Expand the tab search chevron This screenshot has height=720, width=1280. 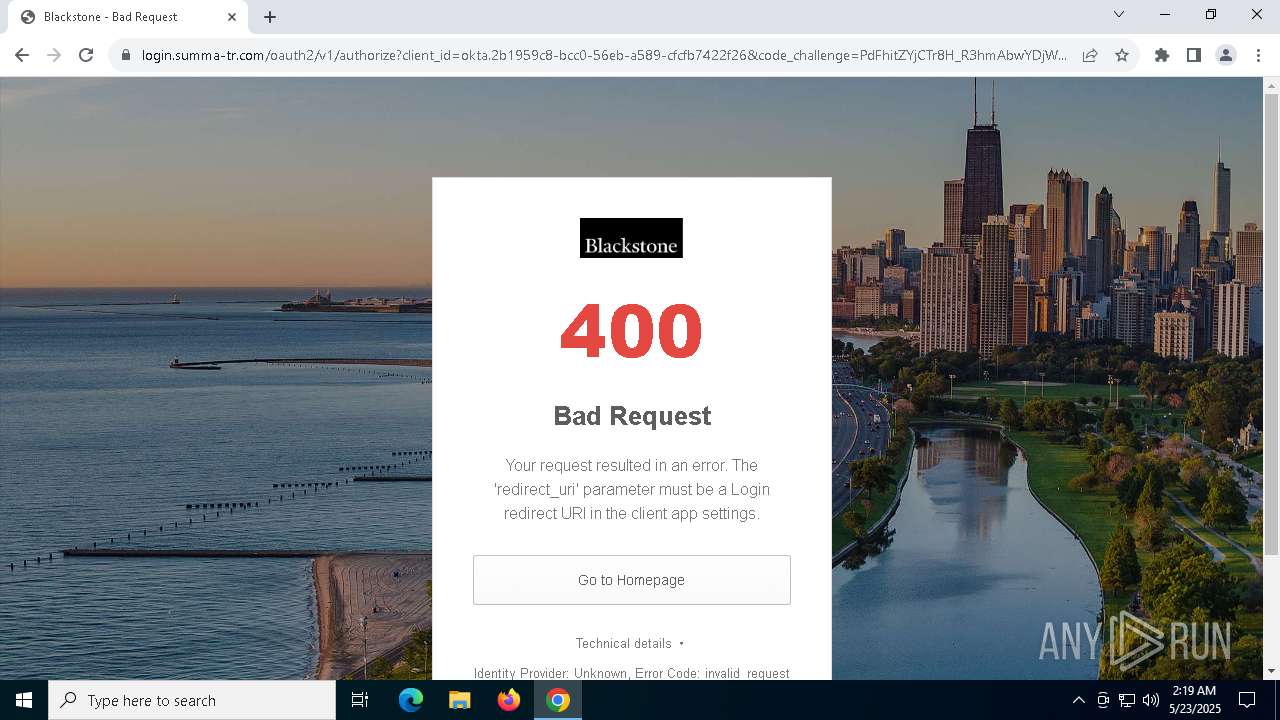(x=1119, y=14)
